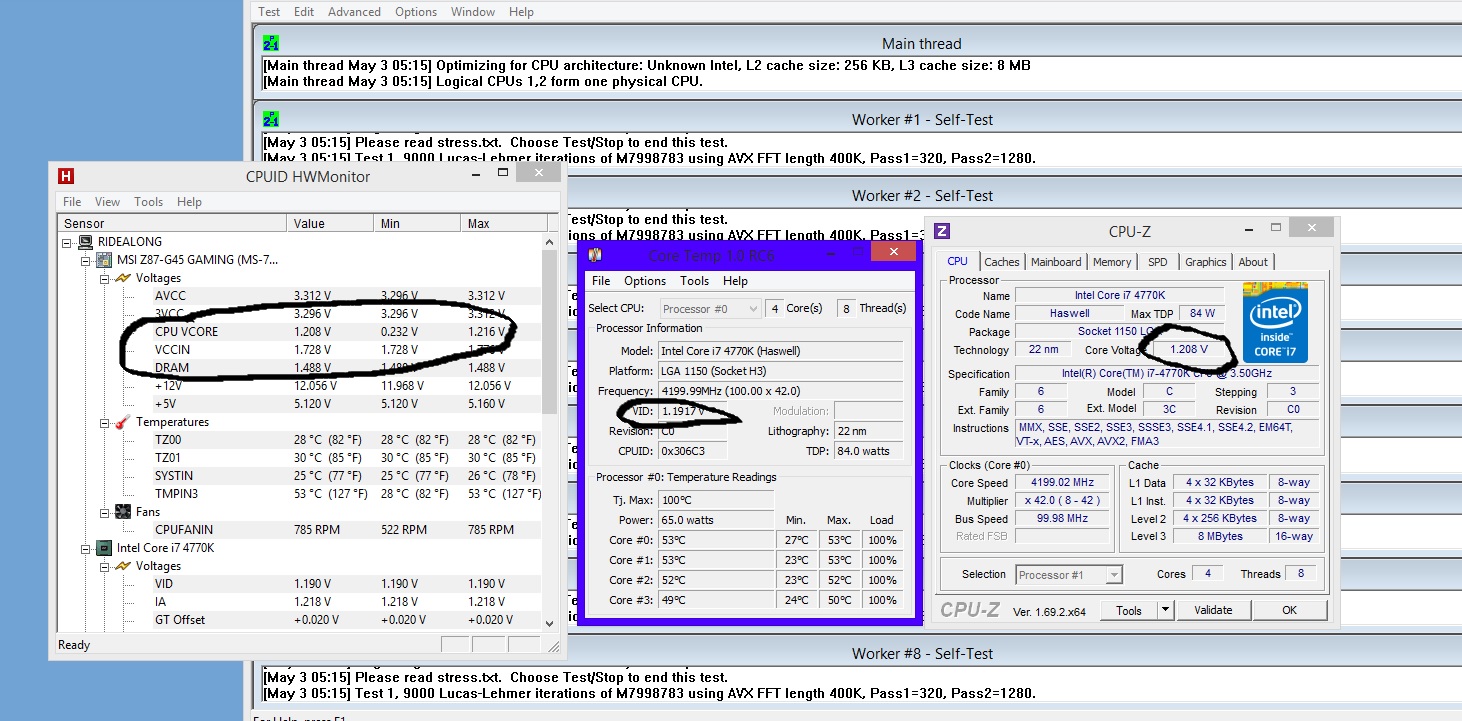The image size is (1462, 721).
Task: Click the Multiplier value 'x 42.0 ( 8 - 42 )'
Action: tap(1061, 501)
